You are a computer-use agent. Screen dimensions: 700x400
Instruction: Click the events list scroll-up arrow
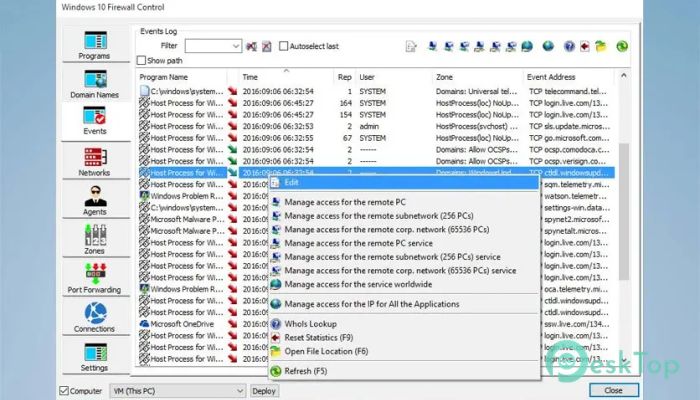(623, 76)
